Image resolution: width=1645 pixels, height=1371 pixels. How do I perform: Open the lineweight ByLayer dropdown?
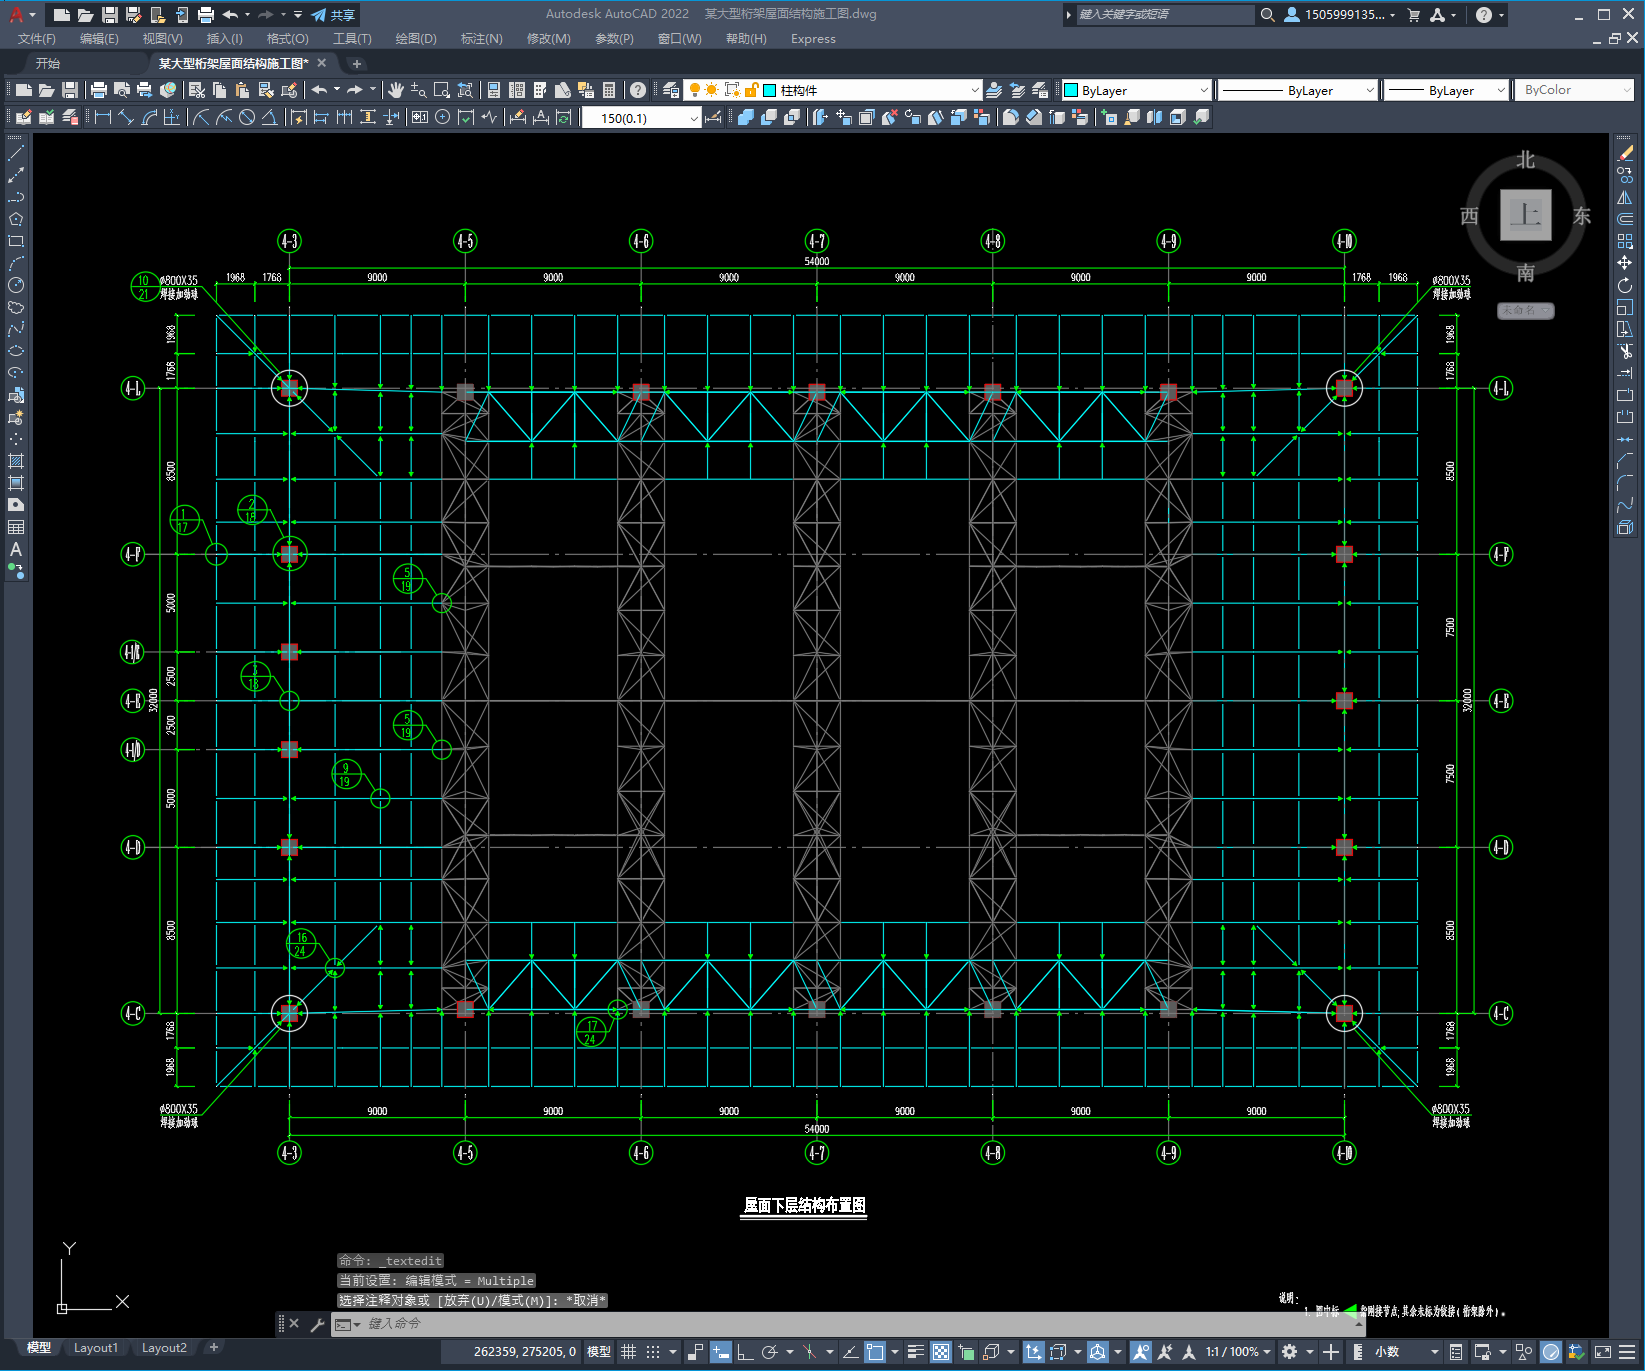pos(1446,90)
